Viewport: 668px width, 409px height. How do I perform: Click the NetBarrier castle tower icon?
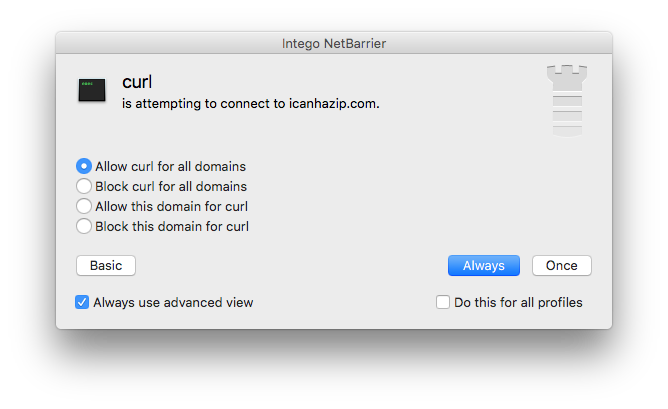(x=567, y=101)
